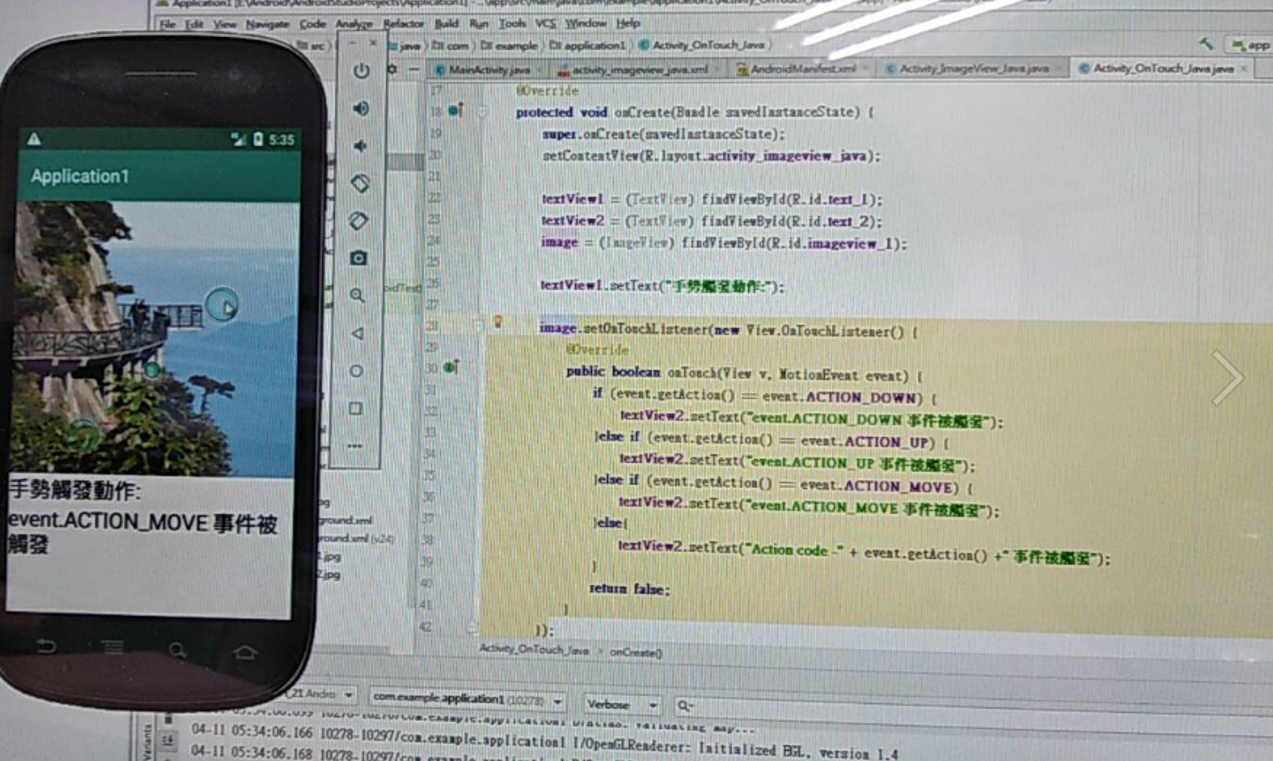Click the onCreate() breadcrumb below the editor
This screenshot has height=761, width=1273.
[x=636, y=651]
